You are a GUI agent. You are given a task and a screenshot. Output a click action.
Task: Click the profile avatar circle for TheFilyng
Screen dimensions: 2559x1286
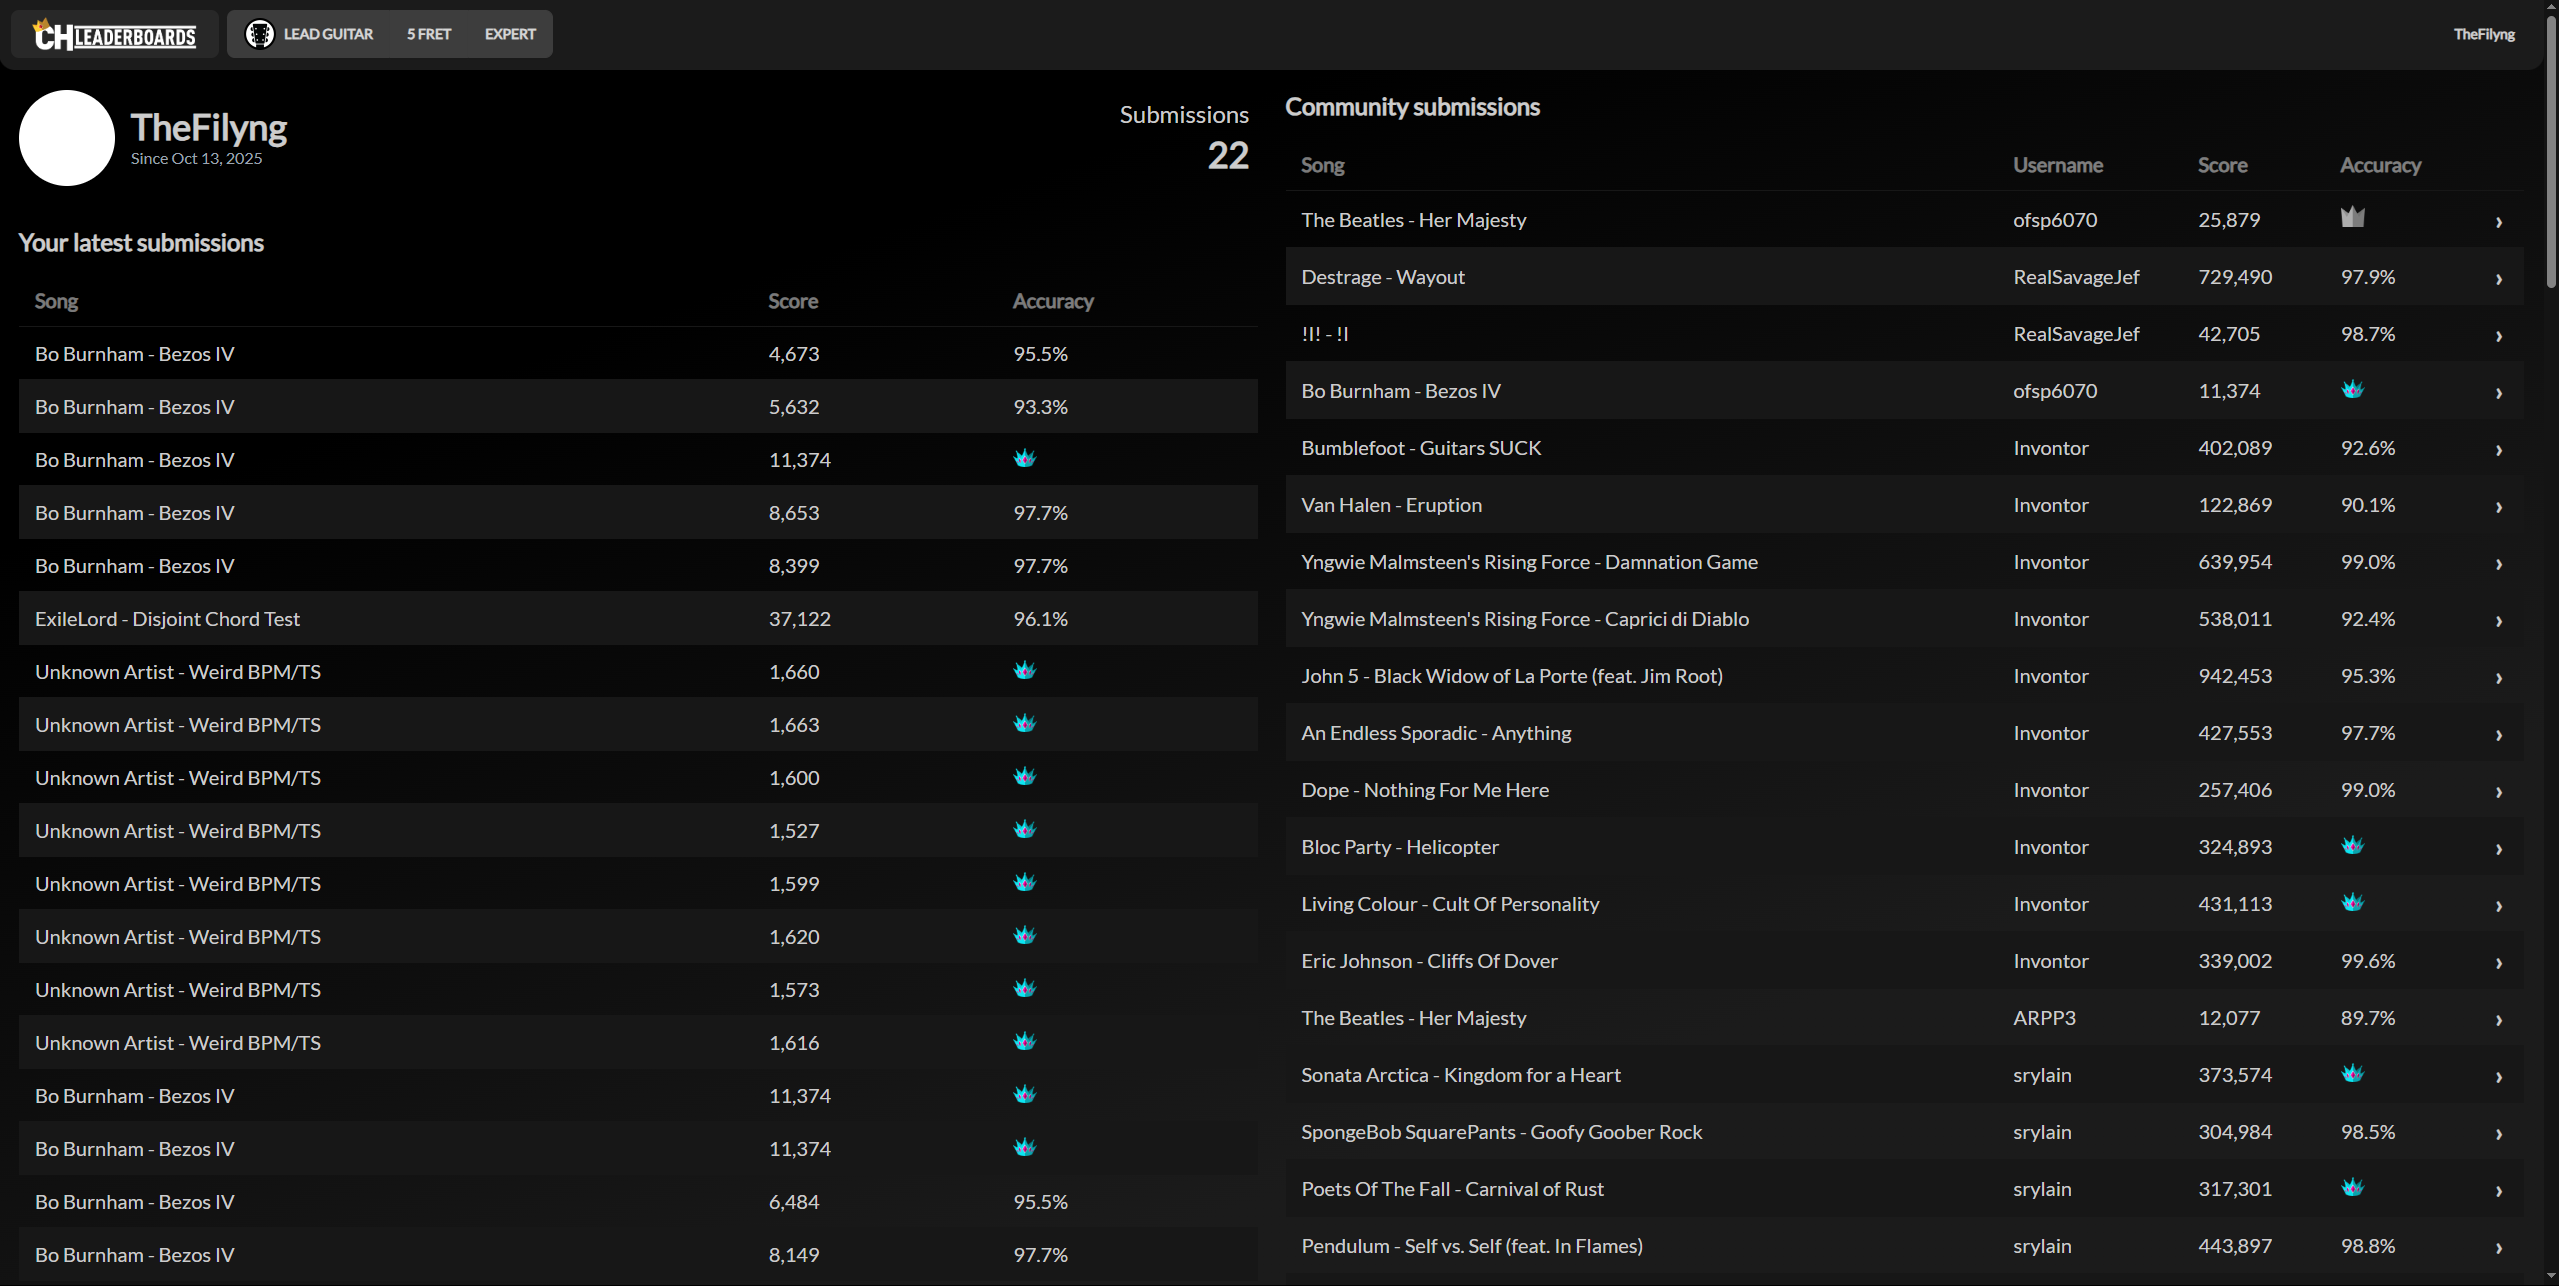66,137
